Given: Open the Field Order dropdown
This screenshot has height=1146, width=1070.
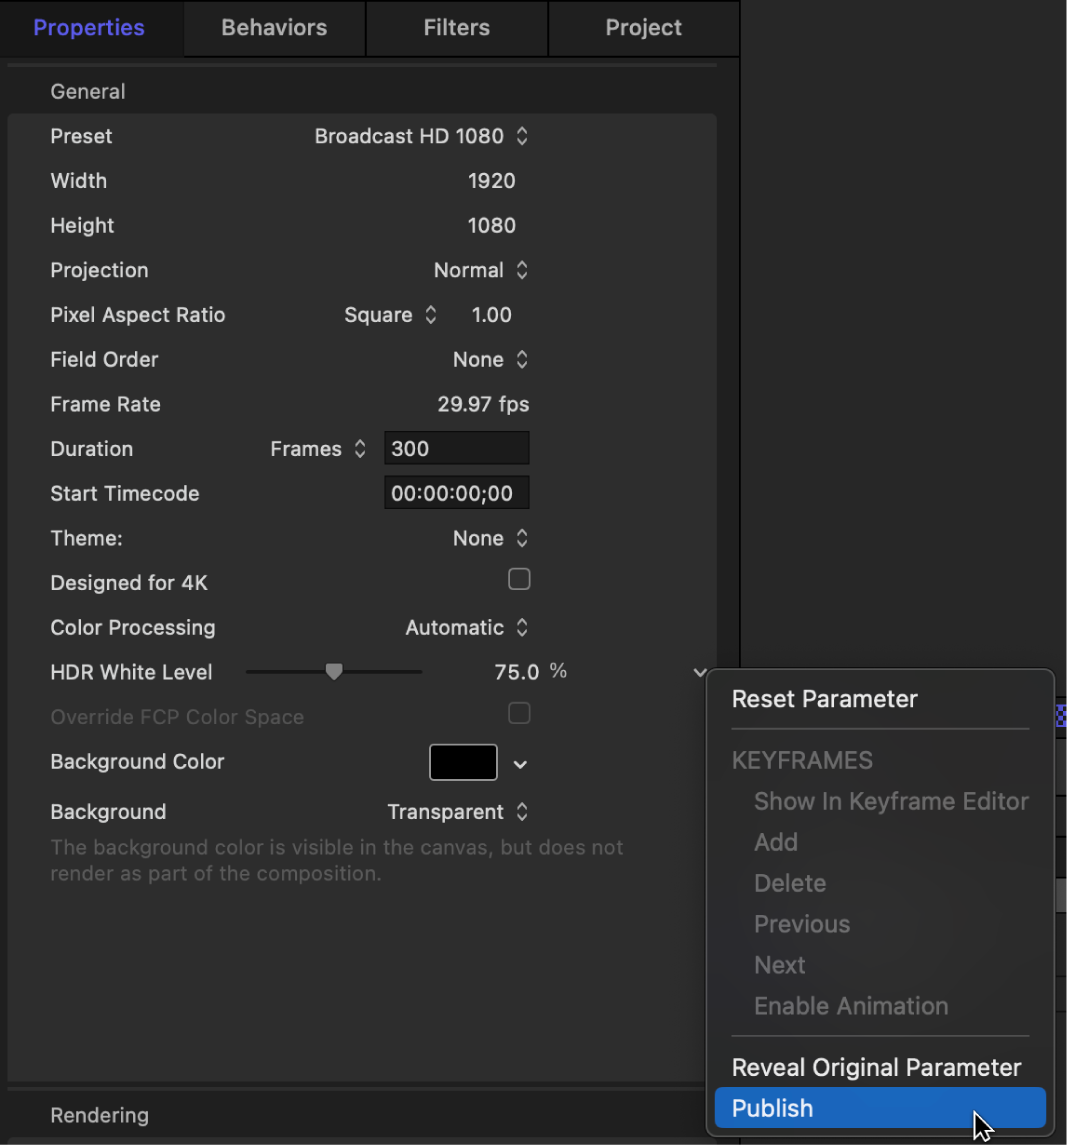Looking at the screenshot, I should pos(490,359).
